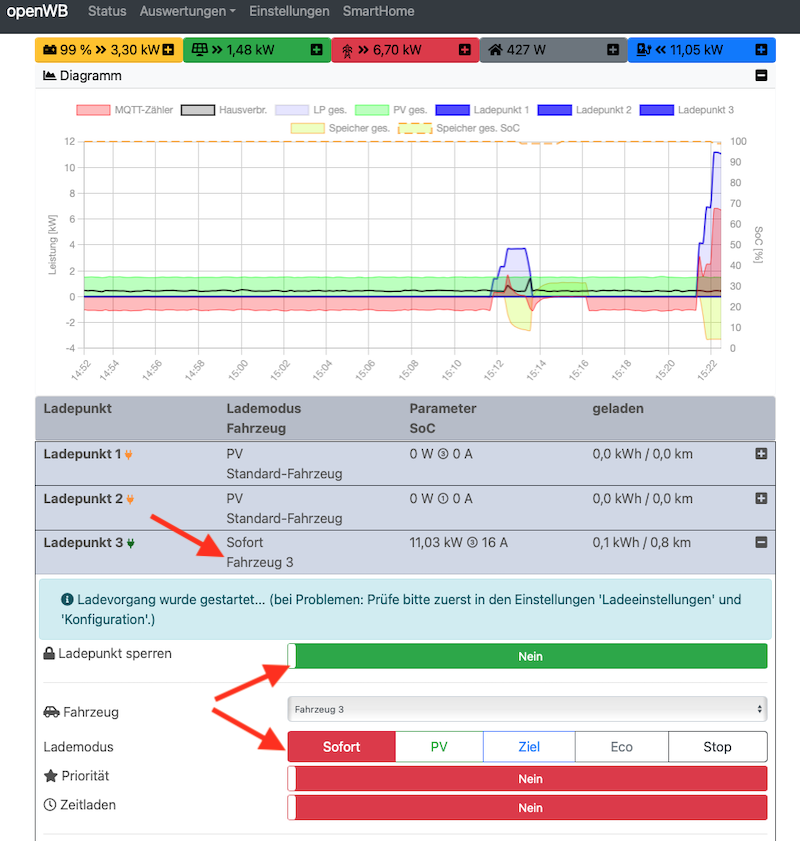800x841 pixels.
Task: Expand the charging 11,05 kW tile
Action: [761, 50]
